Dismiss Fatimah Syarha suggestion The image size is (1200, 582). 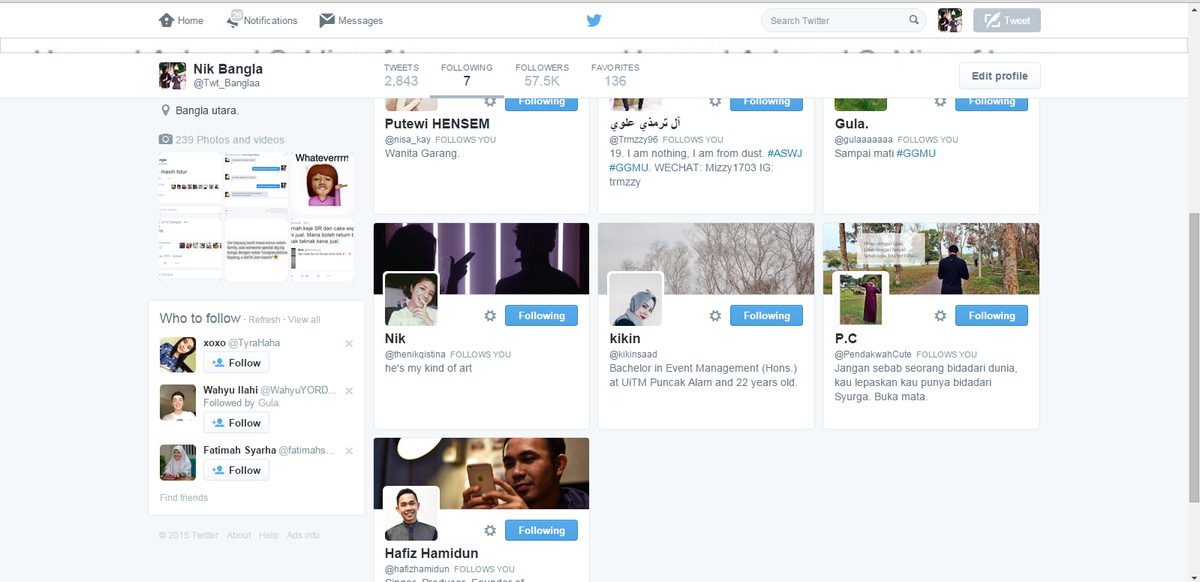[349, 451]
